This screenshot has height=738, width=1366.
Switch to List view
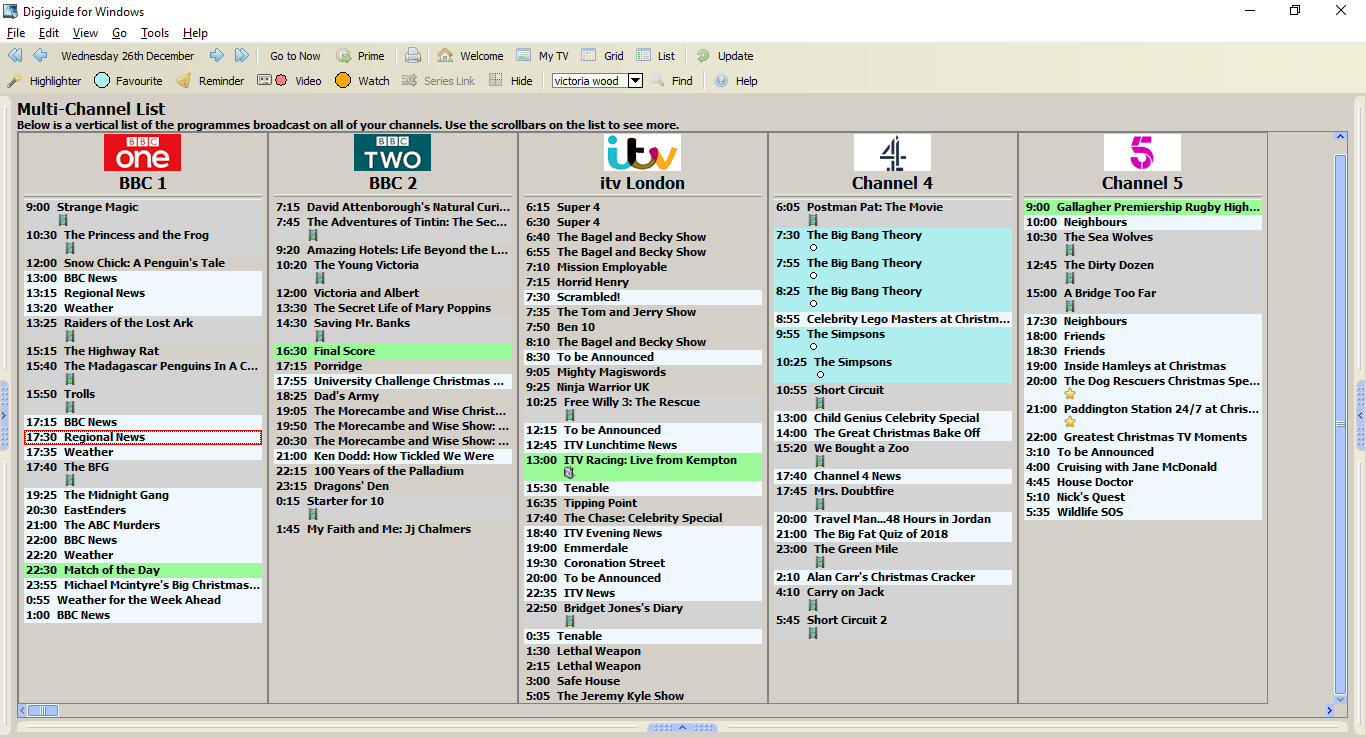[x=656, y=56]
